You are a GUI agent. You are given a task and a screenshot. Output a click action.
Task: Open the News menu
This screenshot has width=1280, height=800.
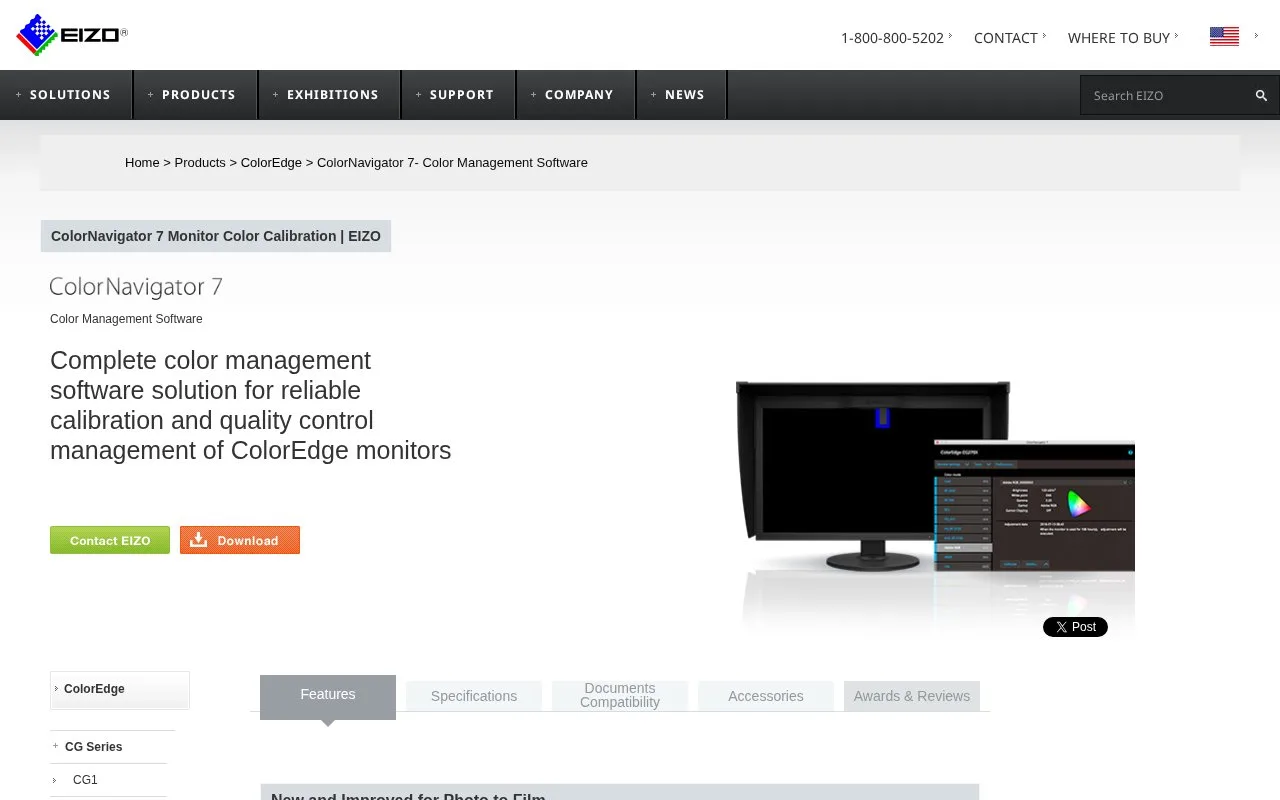[681, 95]
